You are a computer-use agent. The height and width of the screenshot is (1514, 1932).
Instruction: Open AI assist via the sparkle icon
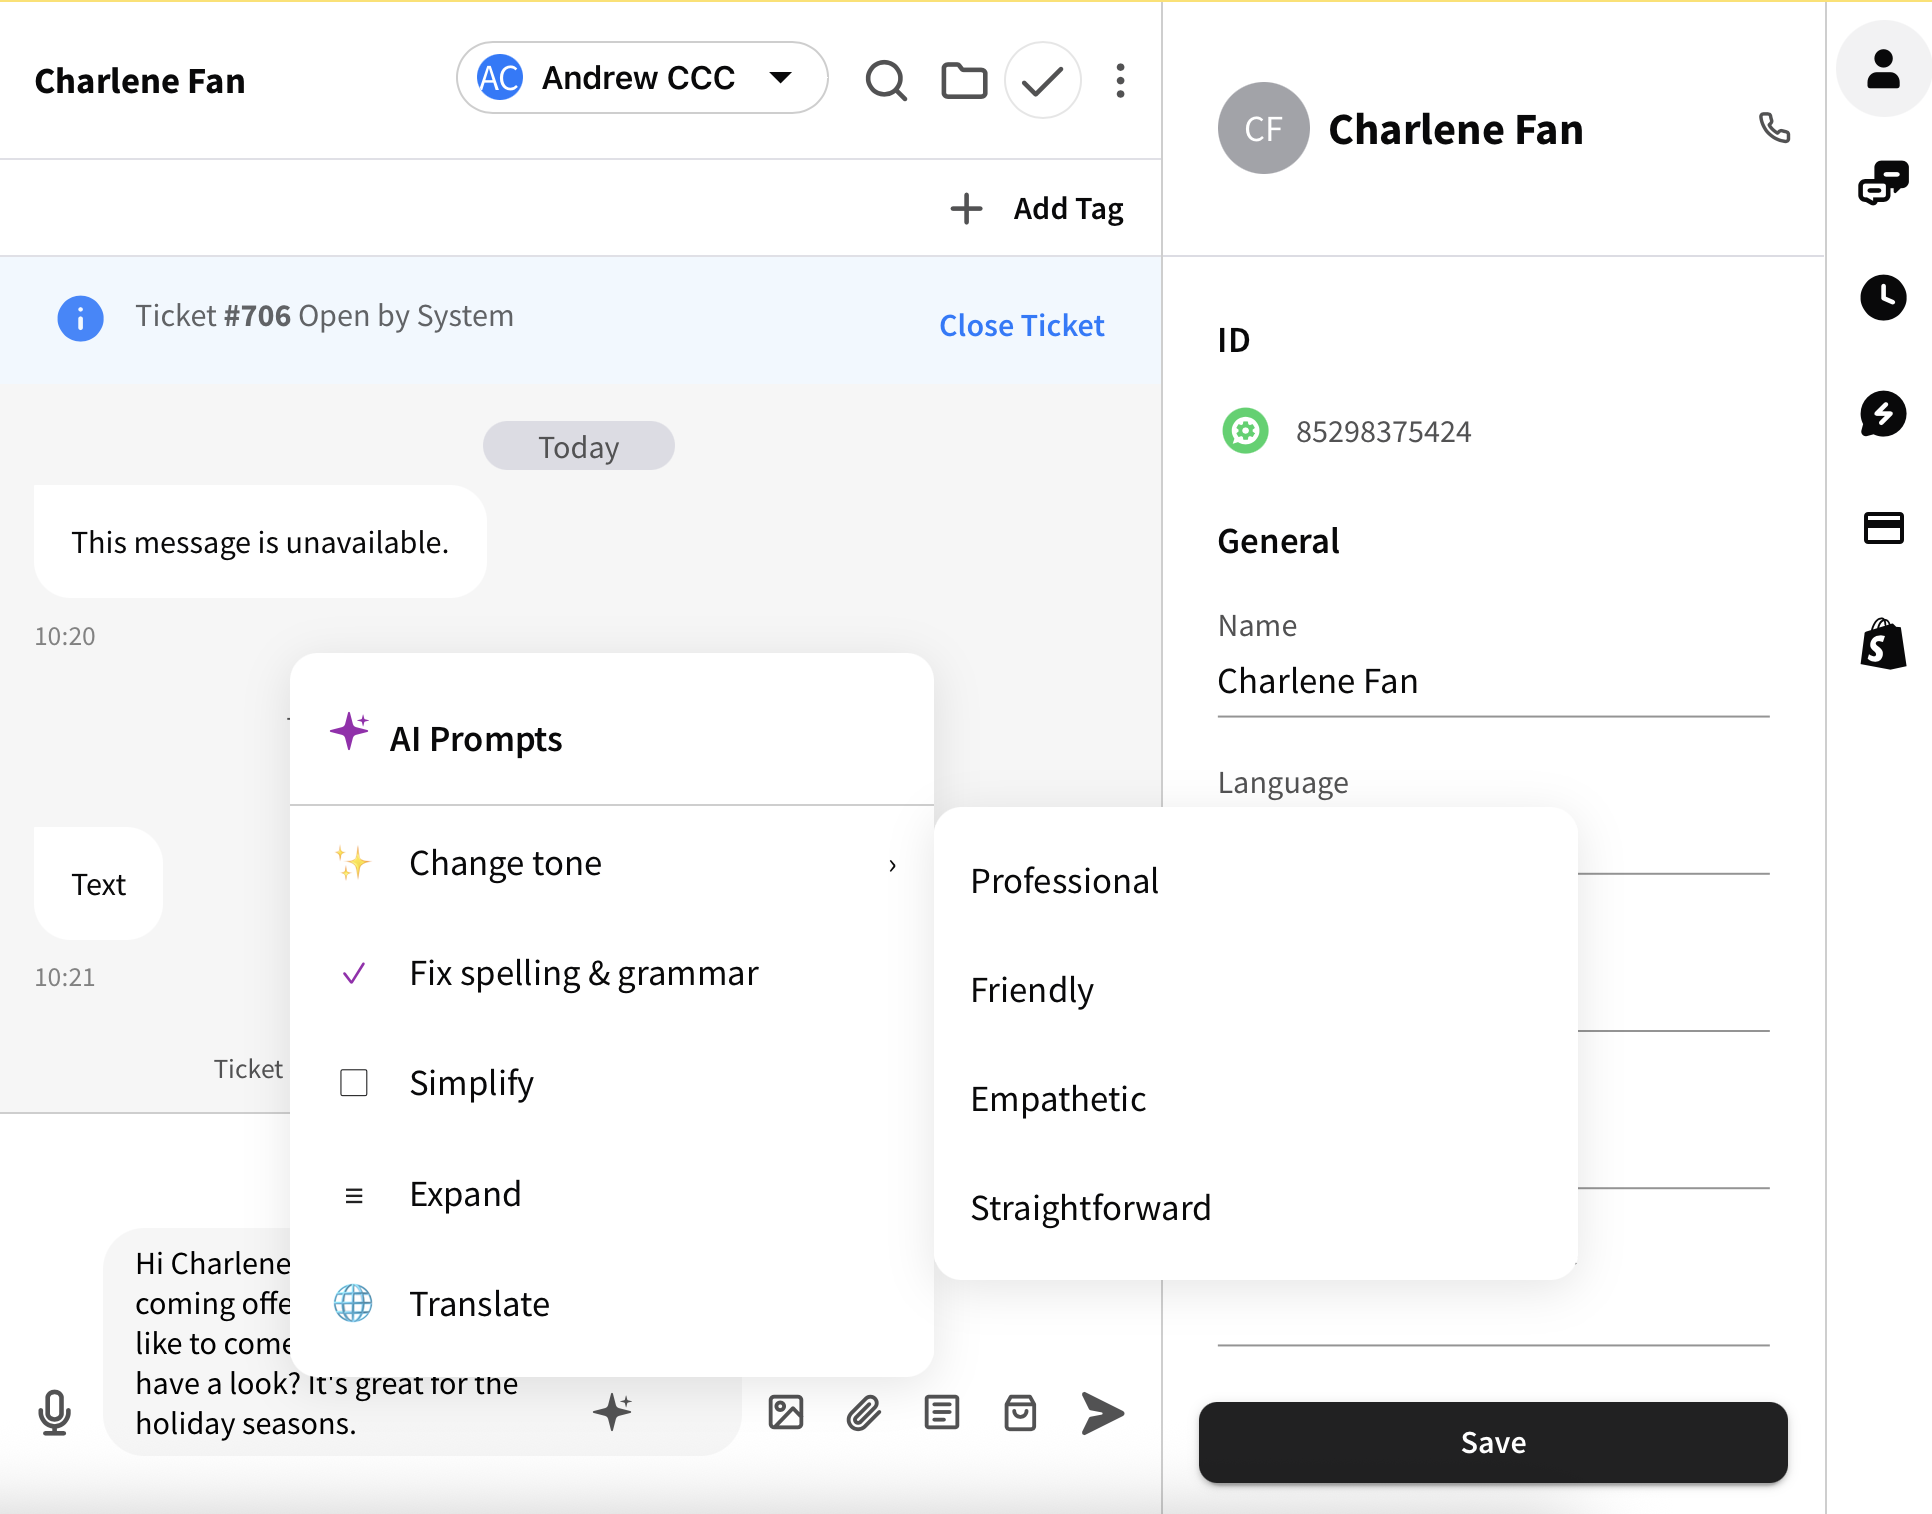coord(614,1413)
